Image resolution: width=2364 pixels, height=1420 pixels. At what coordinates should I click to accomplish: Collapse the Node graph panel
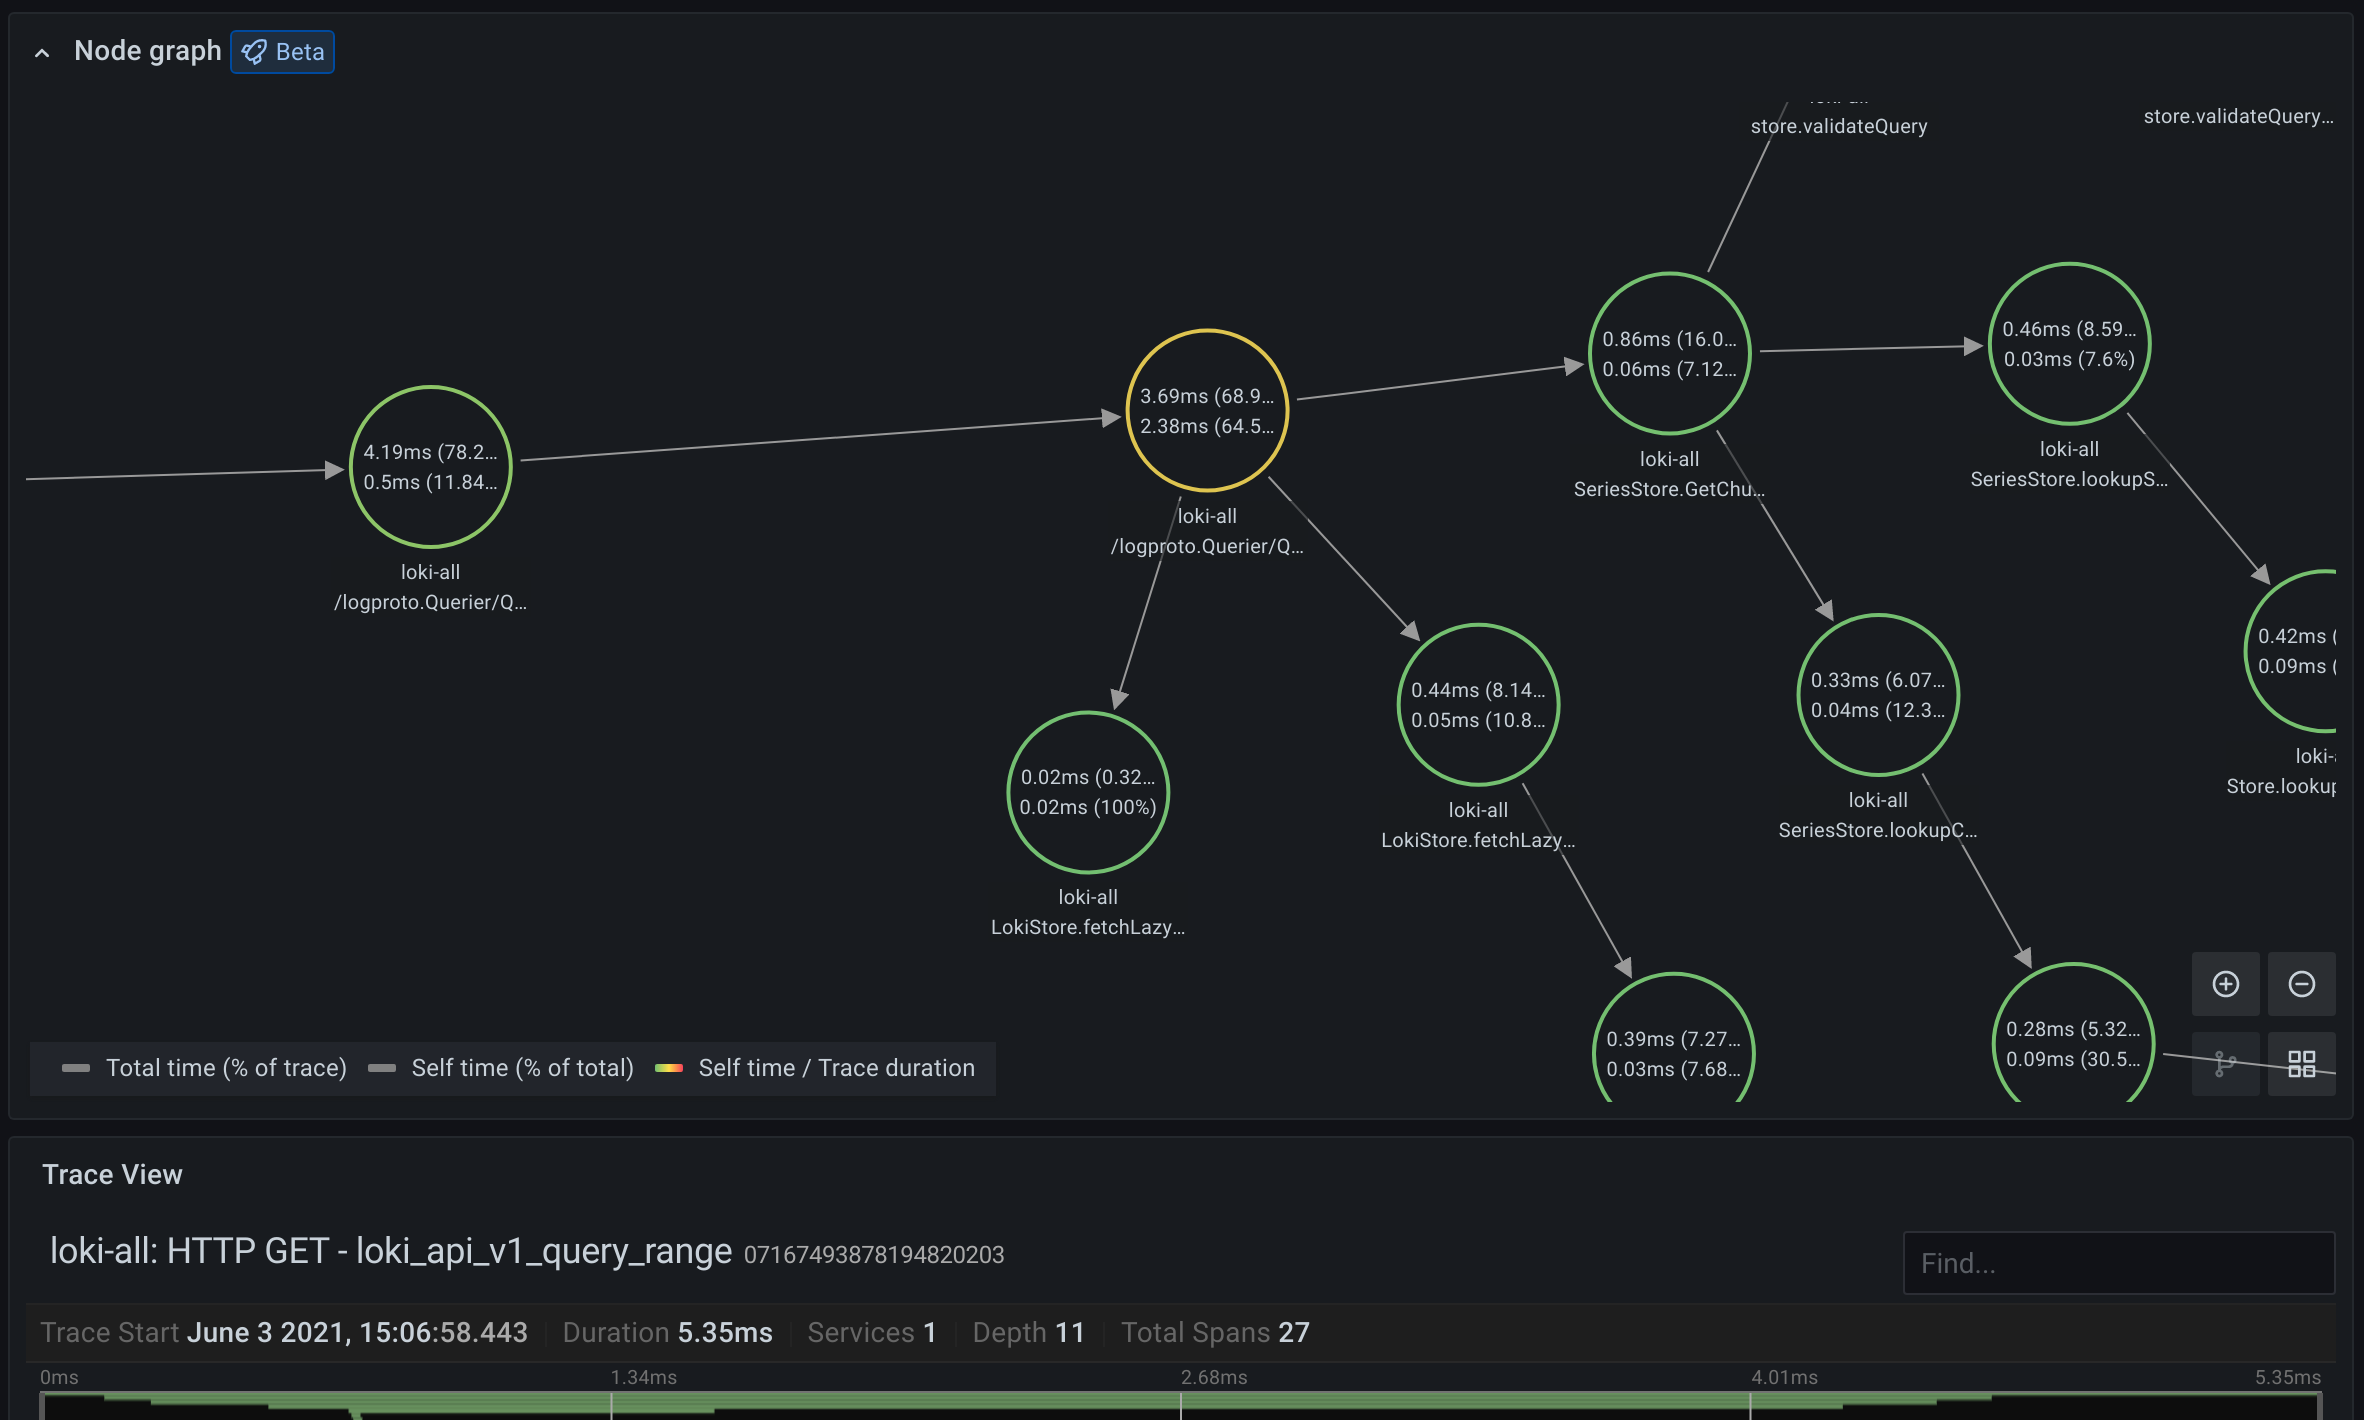tap(41, 51)
